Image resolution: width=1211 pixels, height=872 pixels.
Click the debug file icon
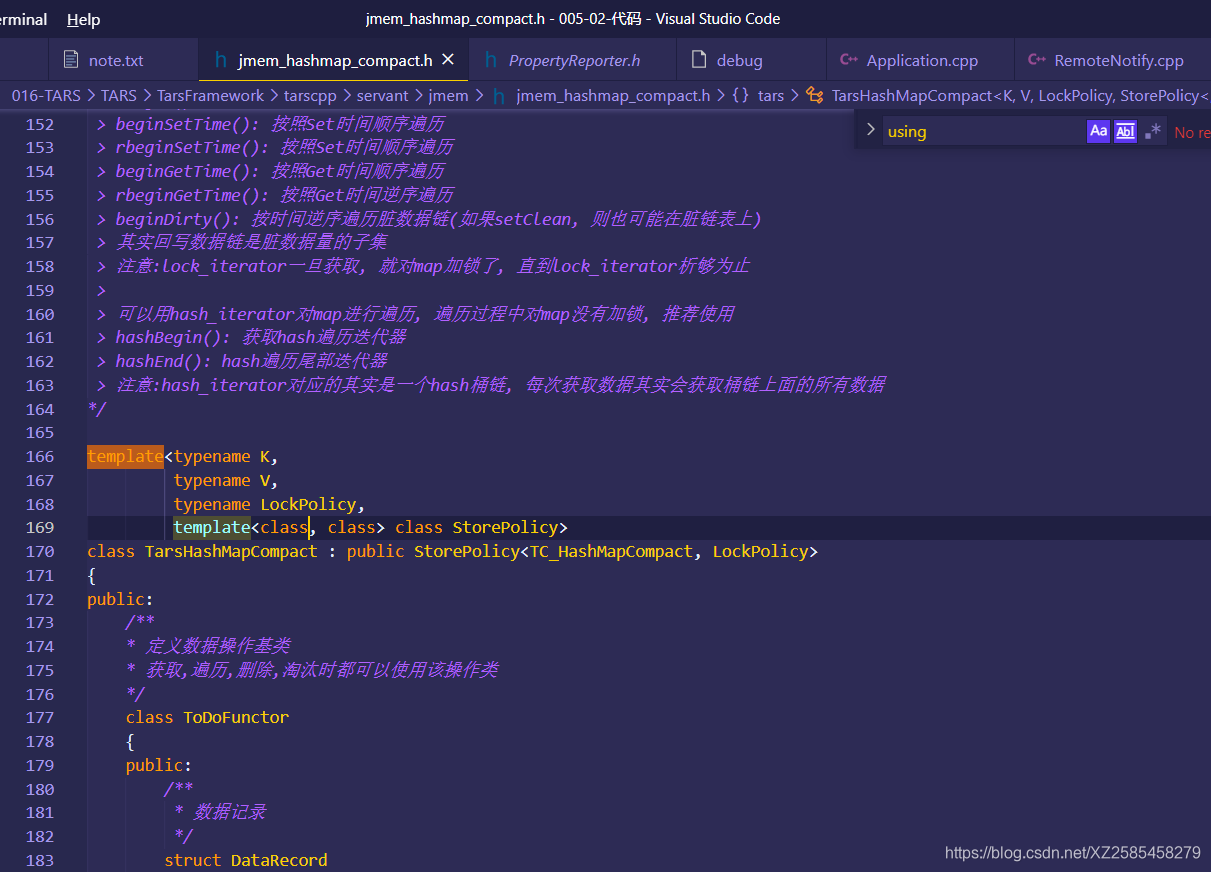(x=699, y=60)
